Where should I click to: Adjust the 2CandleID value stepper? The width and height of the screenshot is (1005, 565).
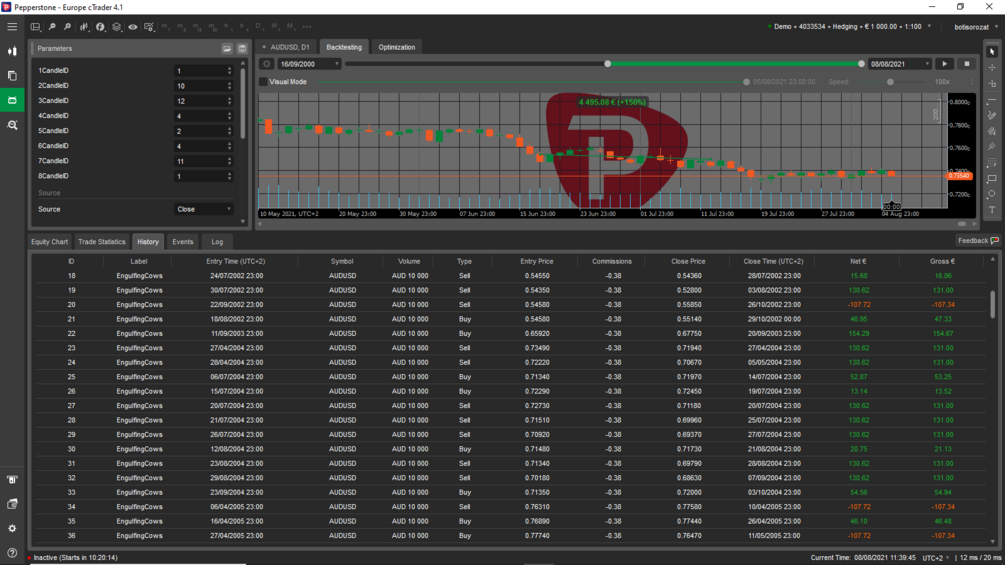[229, 86]
